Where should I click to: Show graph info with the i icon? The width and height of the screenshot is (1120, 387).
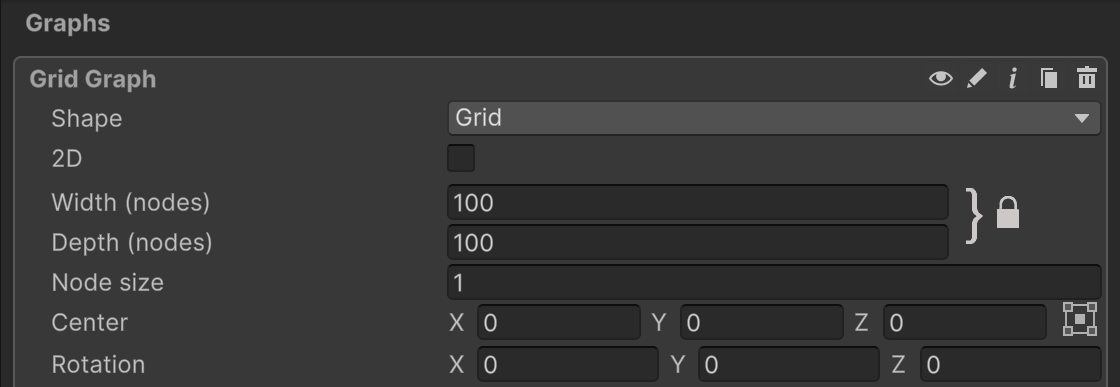[x=1012, y=78]
